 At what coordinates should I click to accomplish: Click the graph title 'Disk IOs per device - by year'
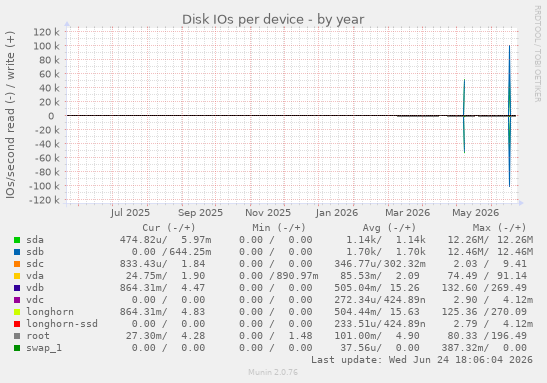coord(273,20)
